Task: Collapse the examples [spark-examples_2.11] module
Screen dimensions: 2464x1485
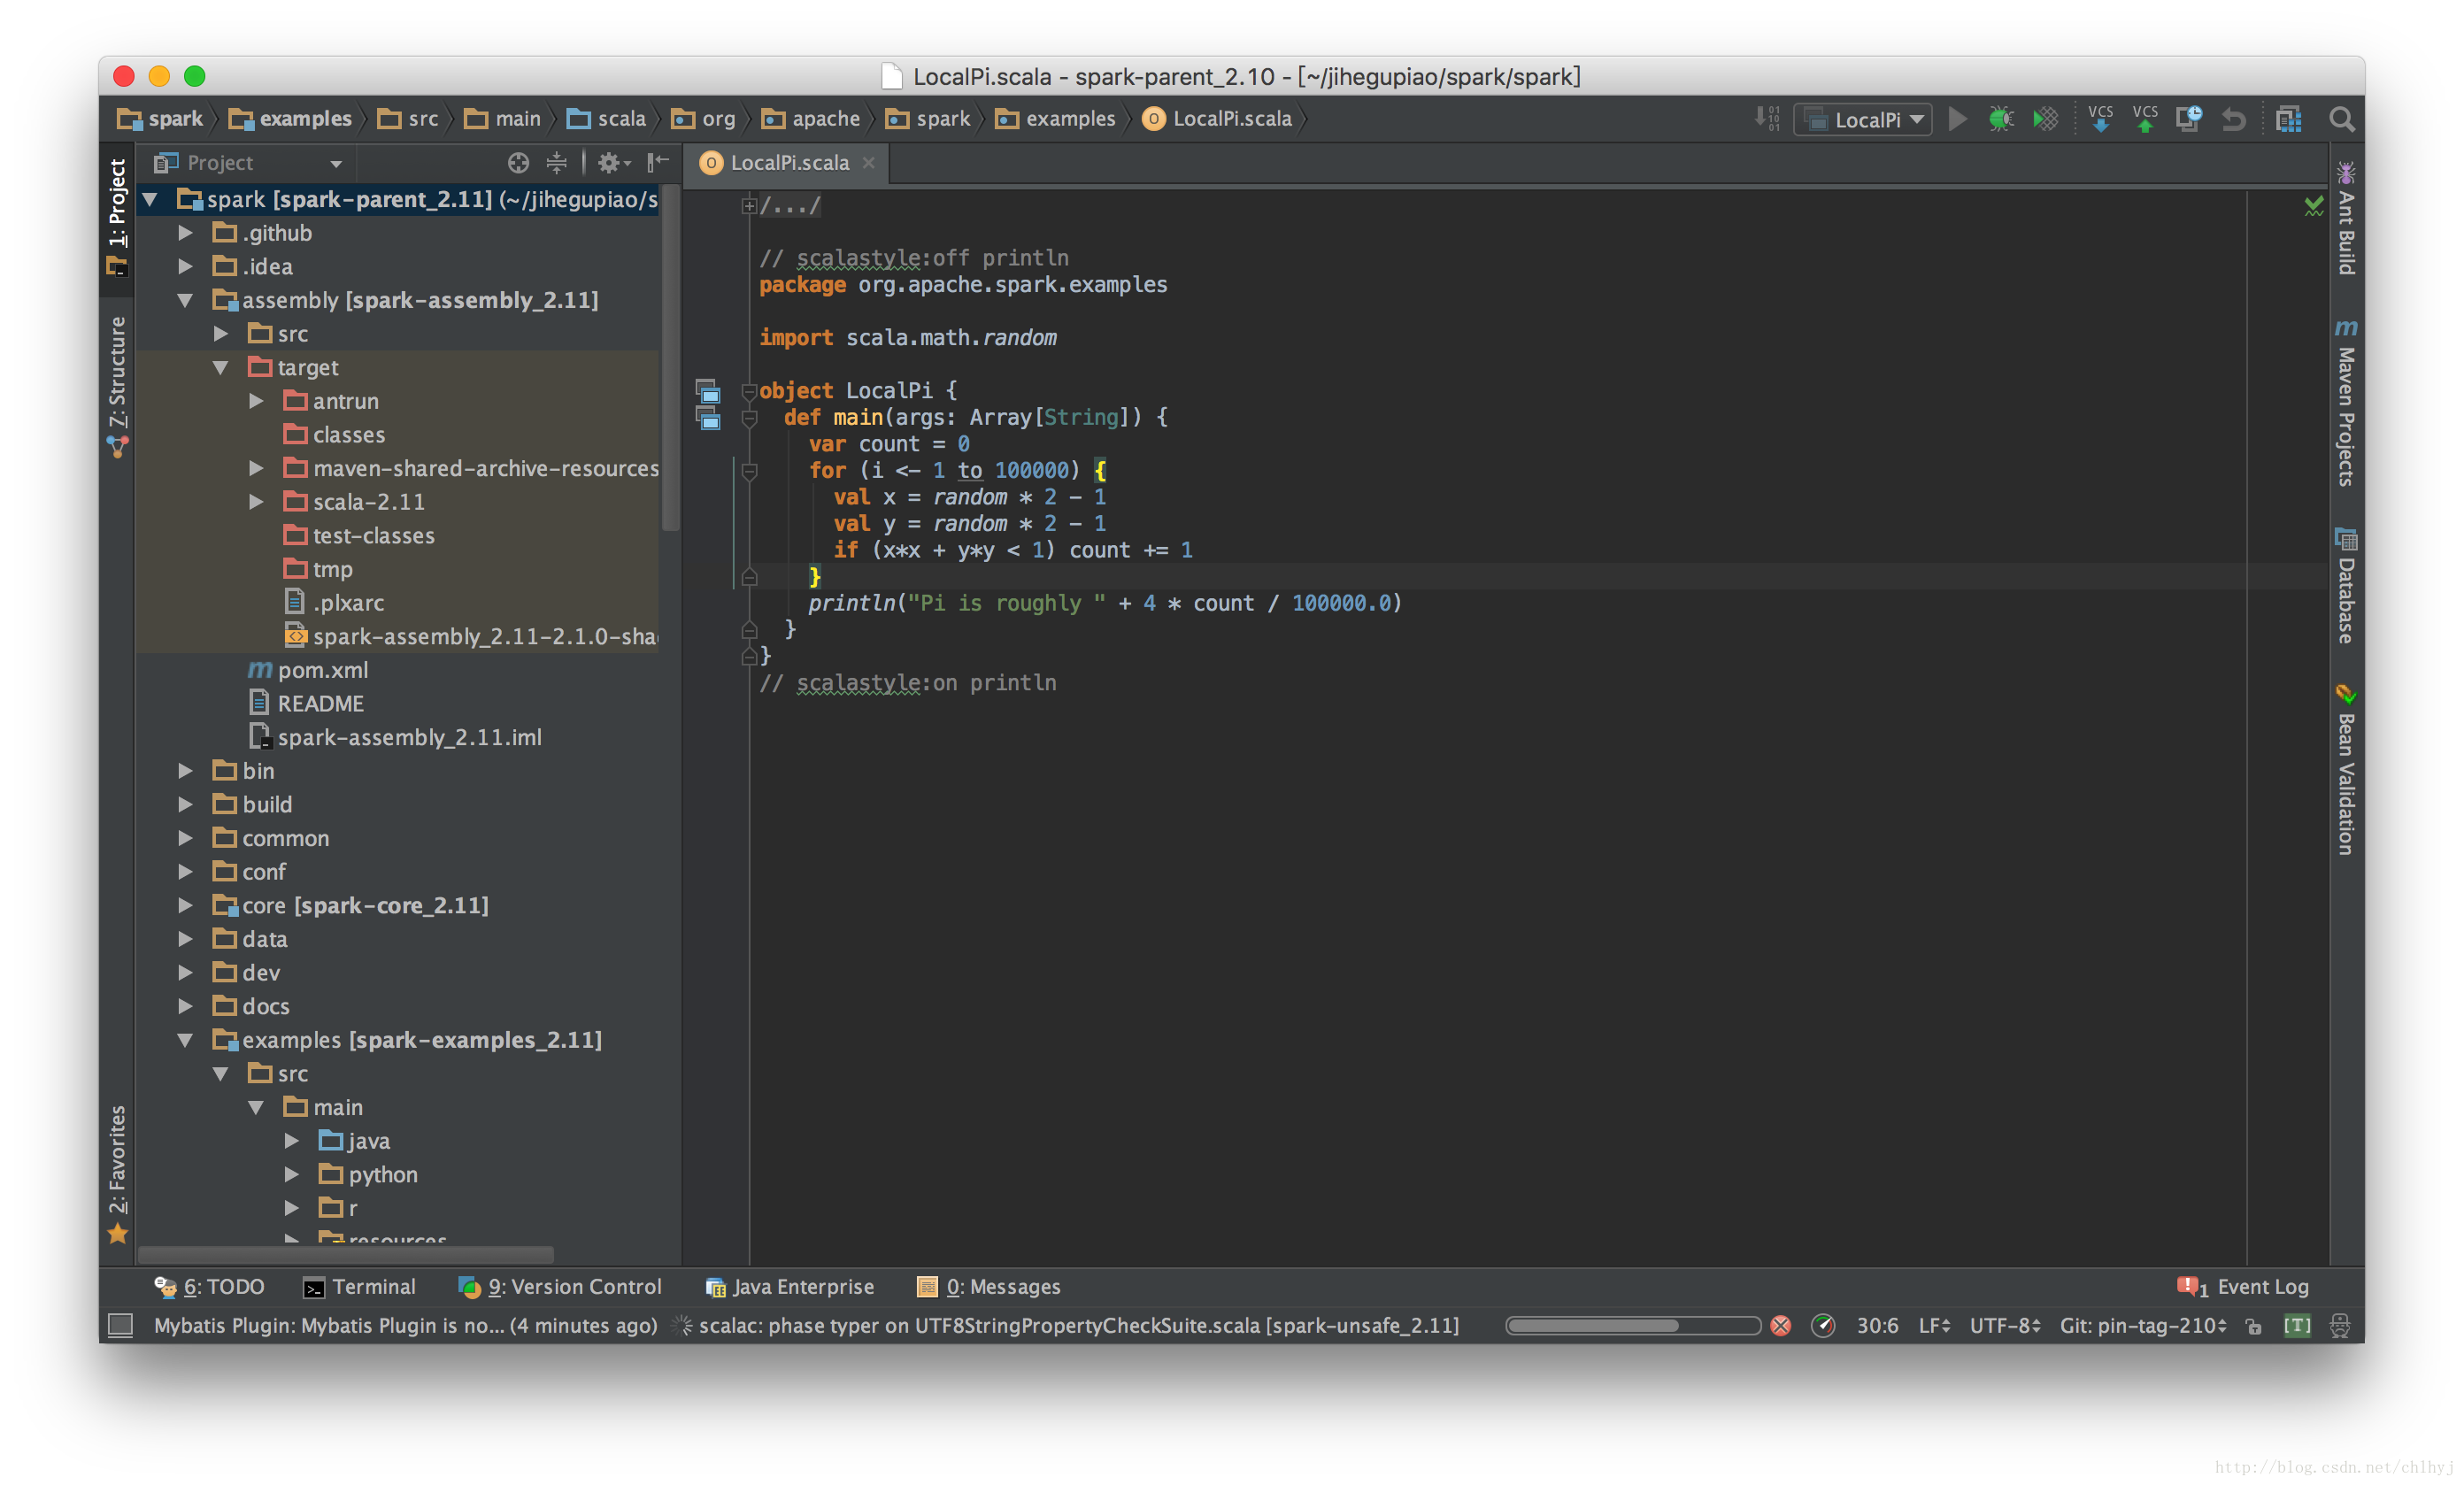Action: pyautogui.click(x=185, y=1040)
